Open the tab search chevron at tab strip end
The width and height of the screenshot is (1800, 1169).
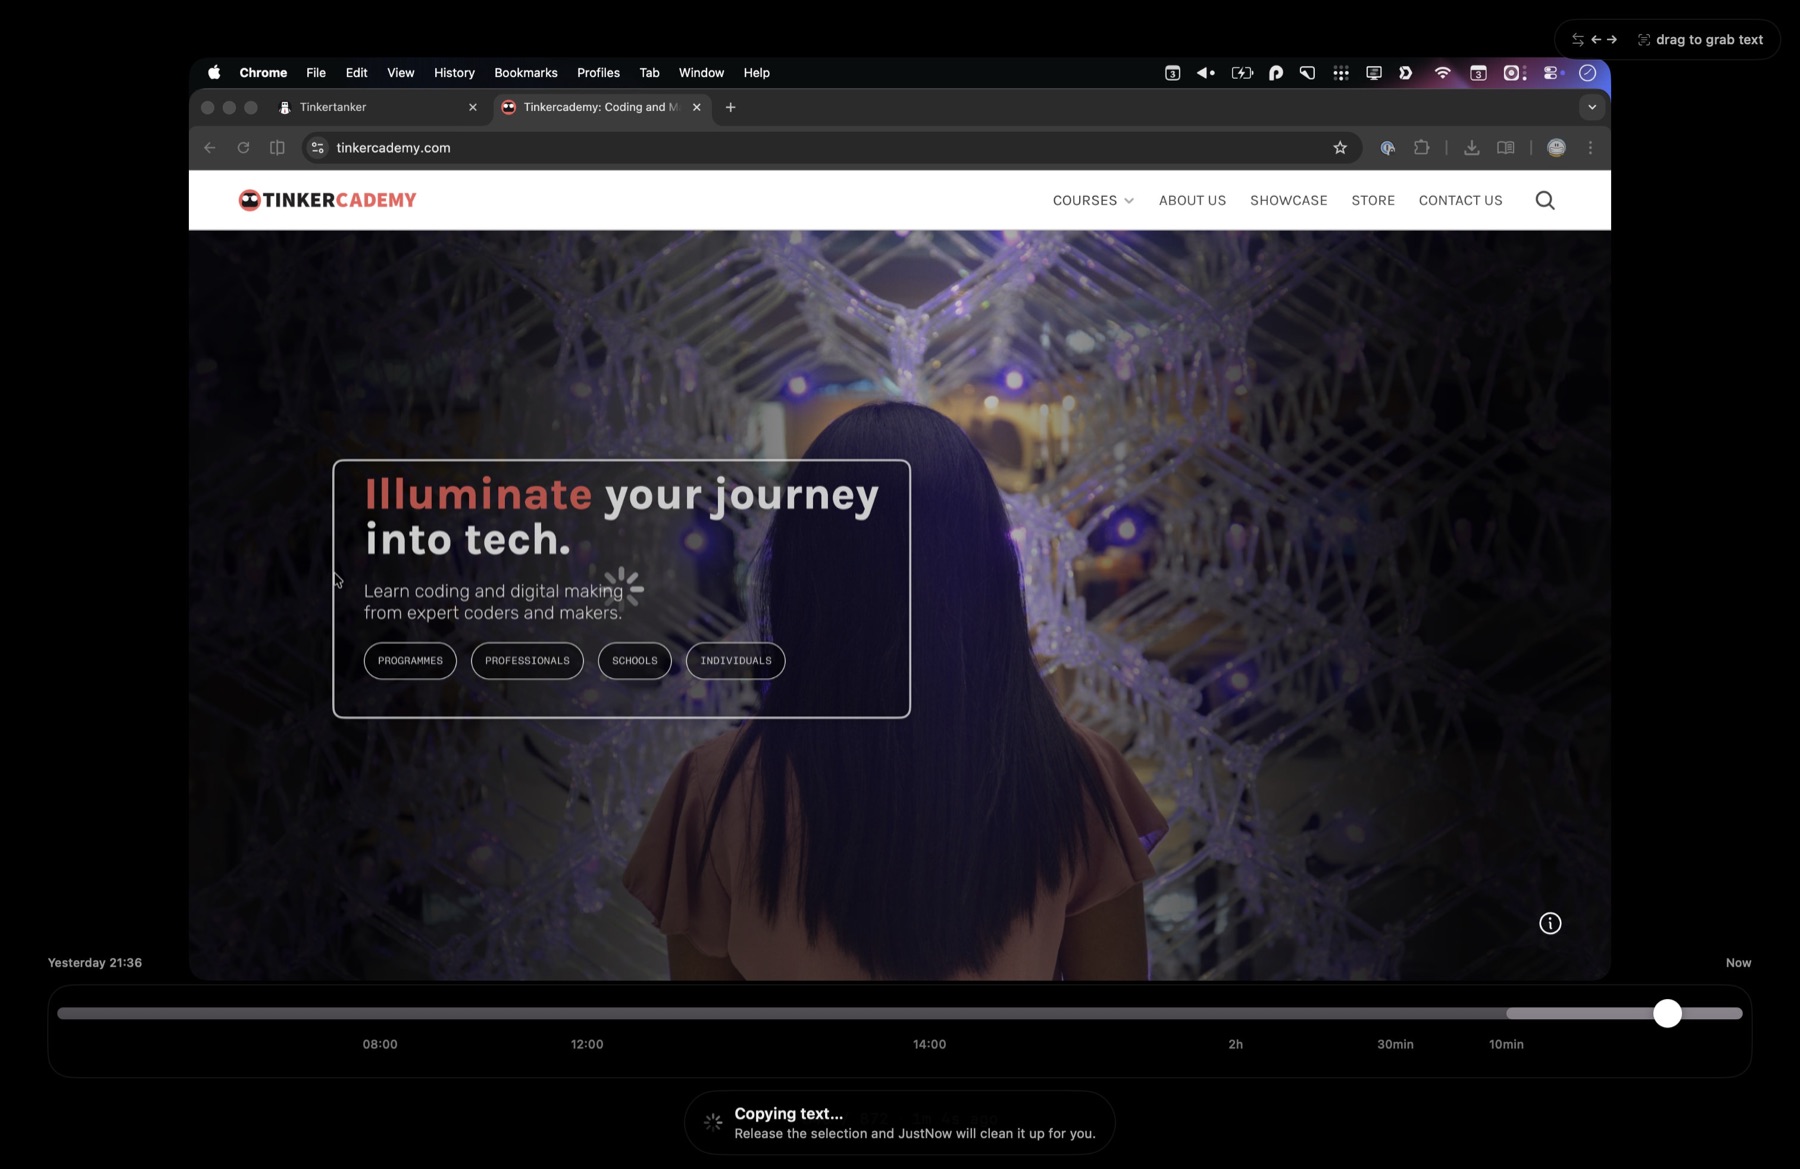coord(1592,107)
